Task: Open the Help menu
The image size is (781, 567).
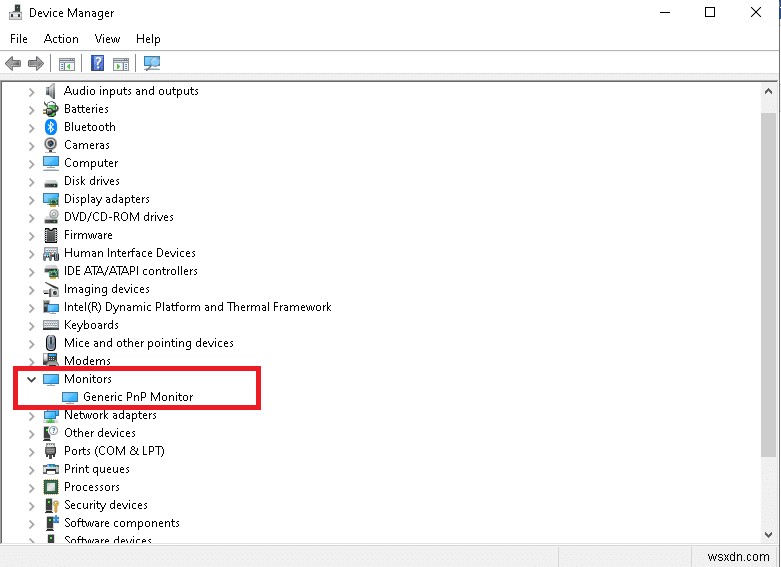Action: click(148, 39)
